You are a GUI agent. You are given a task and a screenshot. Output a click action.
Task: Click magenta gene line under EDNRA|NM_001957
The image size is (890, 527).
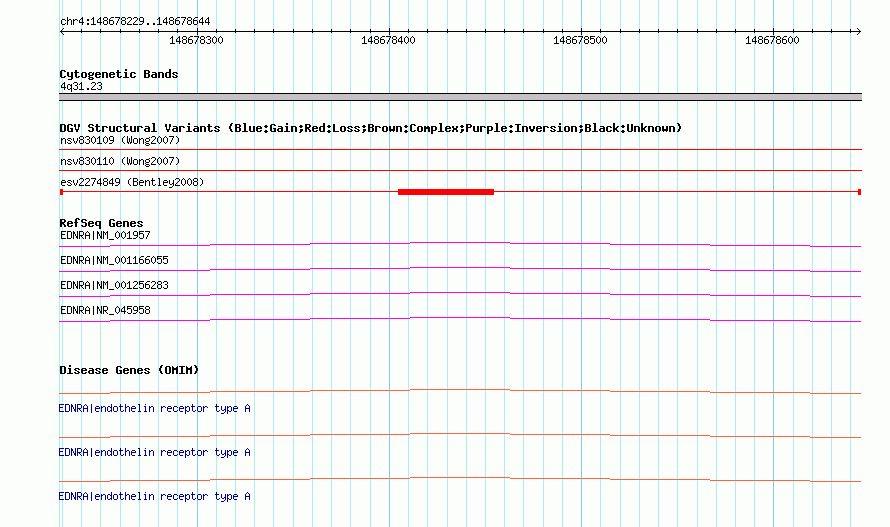click(x=460, y=243)
